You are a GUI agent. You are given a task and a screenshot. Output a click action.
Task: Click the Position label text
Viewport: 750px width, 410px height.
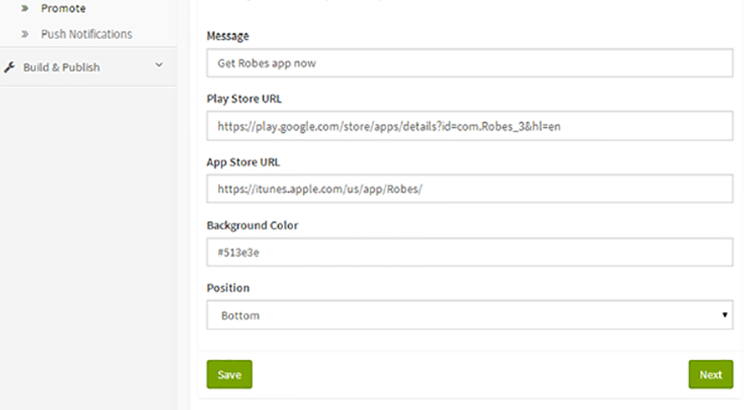[228, 288]
